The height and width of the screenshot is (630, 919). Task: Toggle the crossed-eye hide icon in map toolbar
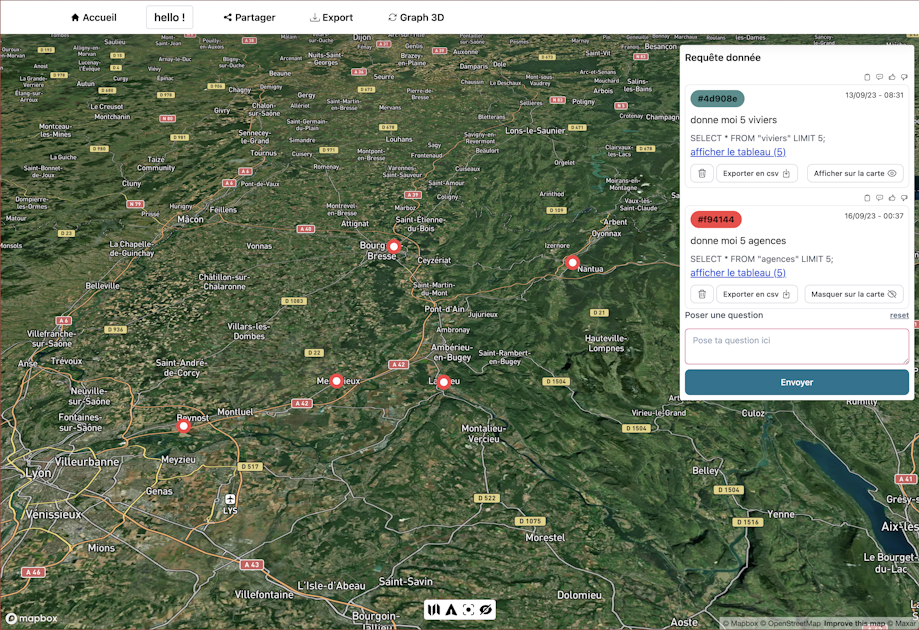point(485,609)
